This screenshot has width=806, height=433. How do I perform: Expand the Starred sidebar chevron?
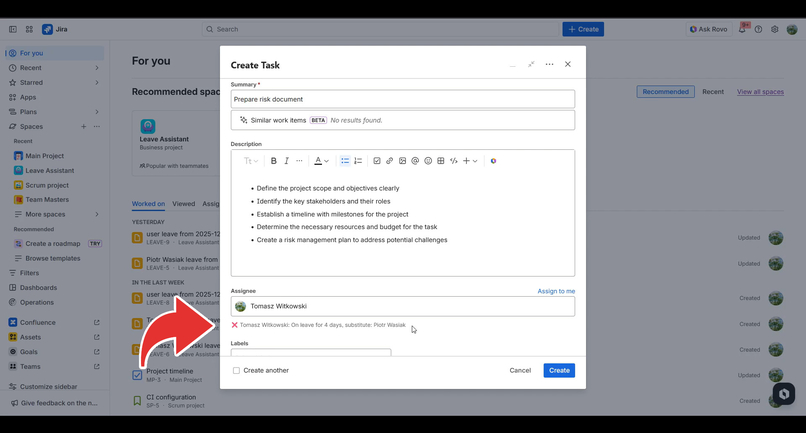click(x=97, y=82)
